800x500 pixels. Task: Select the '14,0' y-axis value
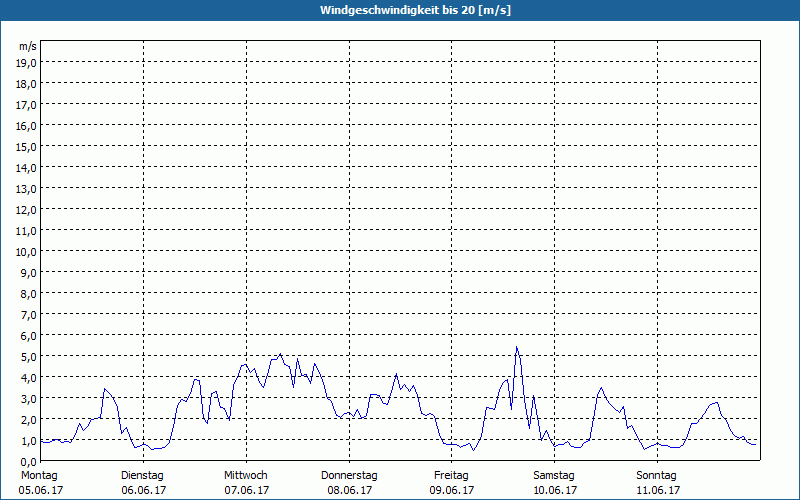(x=27, y=168)
